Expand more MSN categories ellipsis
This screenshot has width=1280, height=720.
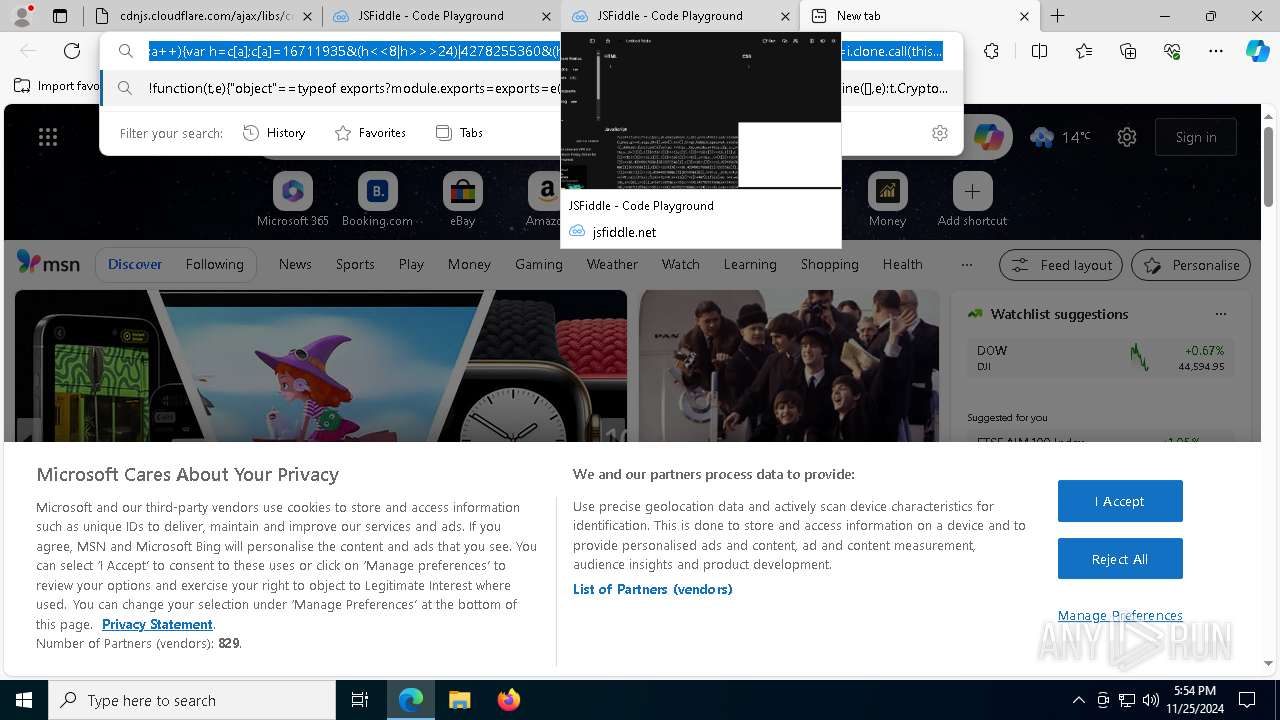pos(966,264)
